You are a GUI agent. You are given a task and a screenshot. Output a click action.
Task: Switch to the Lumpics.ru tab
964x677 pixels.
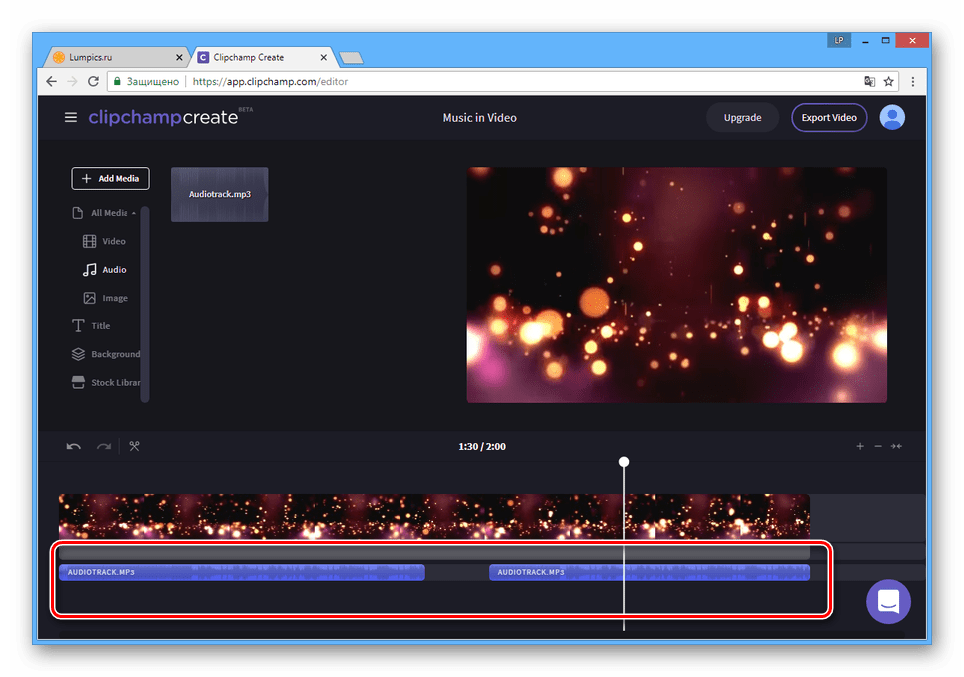tap(117, 57)
